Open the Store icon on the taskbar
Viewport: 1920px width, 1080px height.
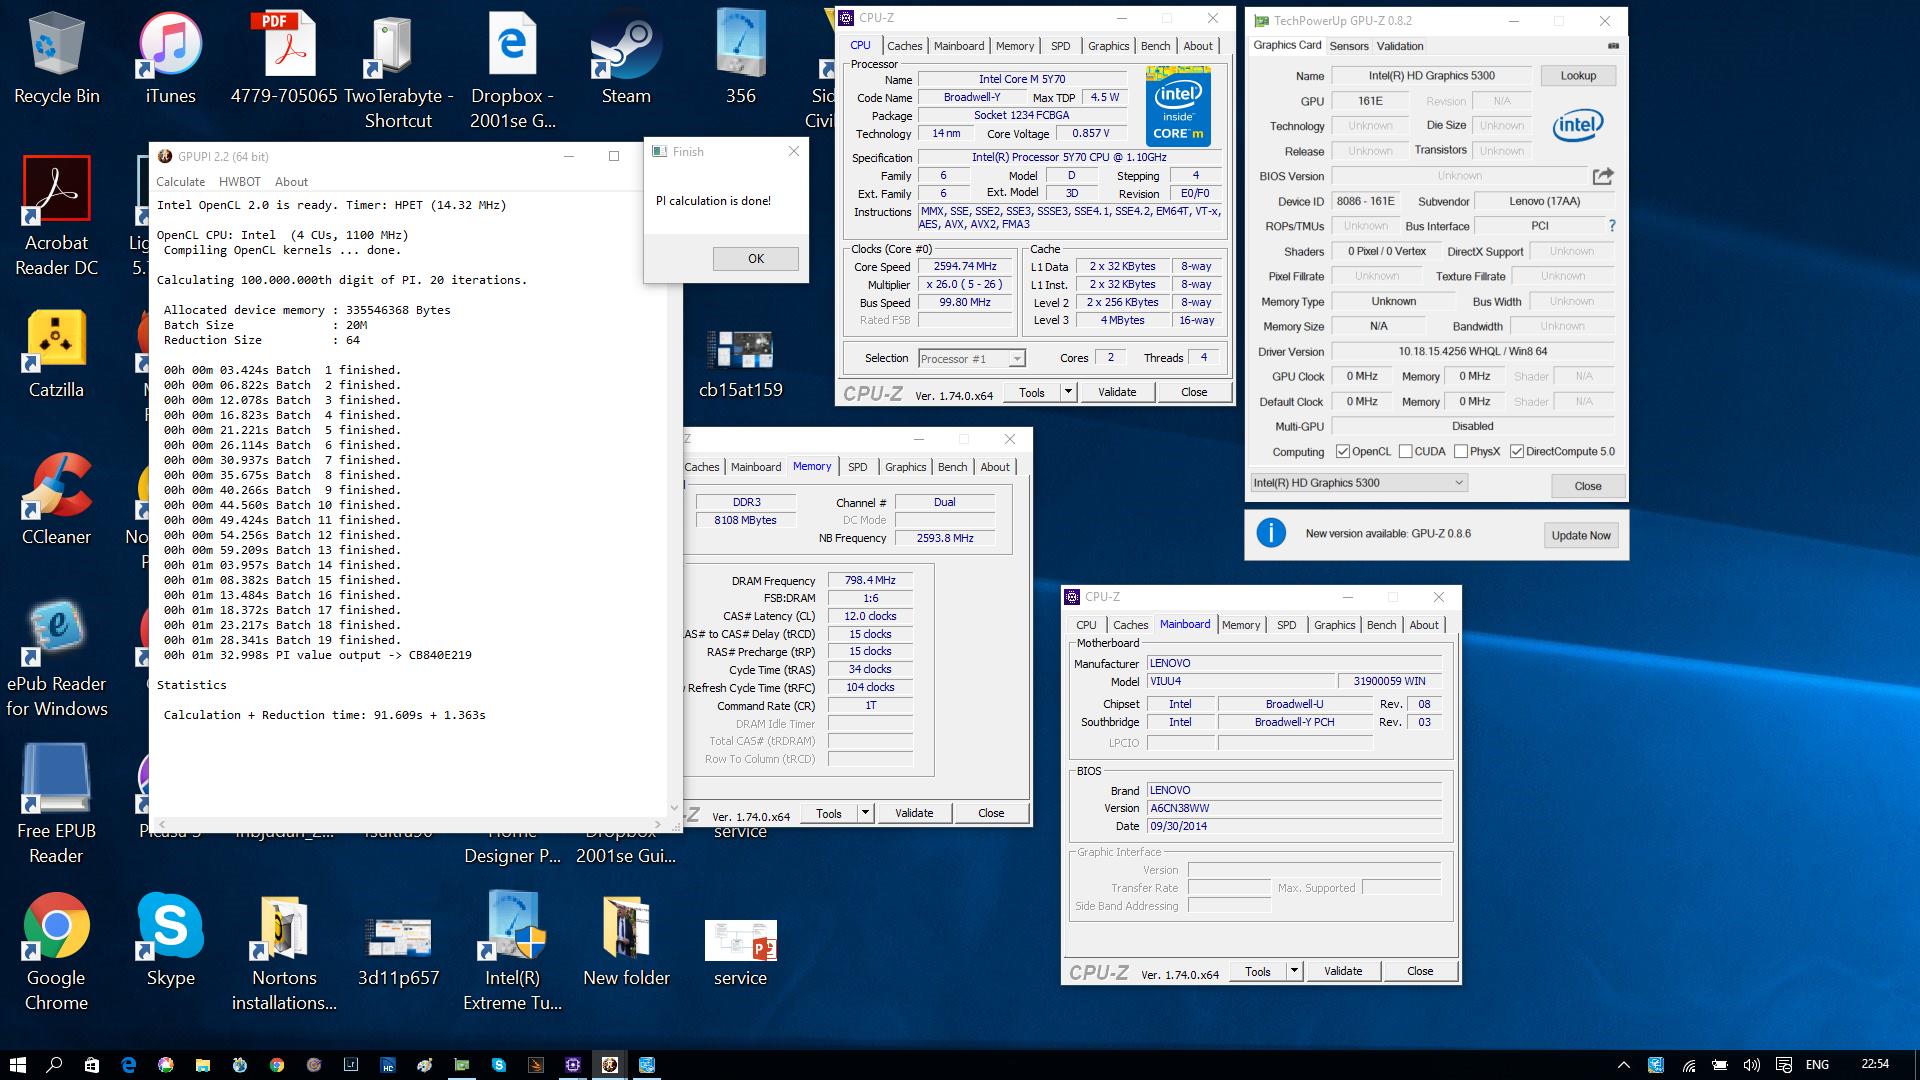coord(91,1064)
